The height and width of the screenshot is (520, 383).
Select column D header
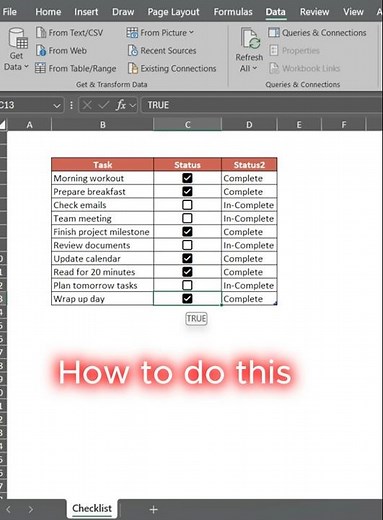(249, 125)
